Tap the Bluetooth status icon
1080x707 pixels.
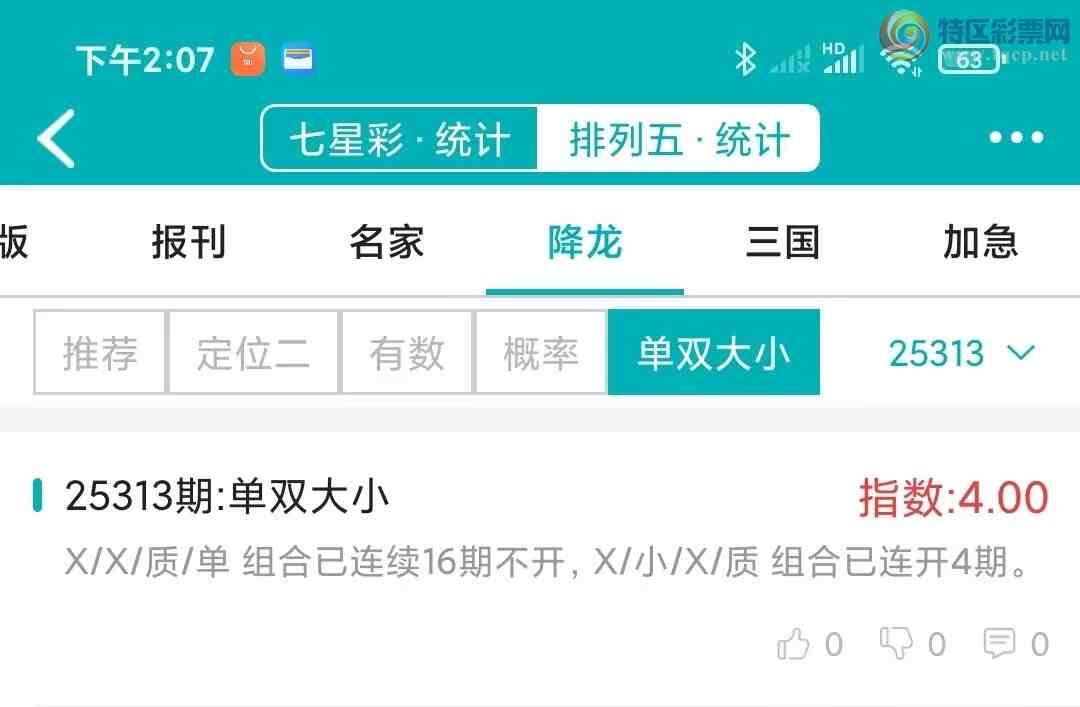[x=745, y=59]
